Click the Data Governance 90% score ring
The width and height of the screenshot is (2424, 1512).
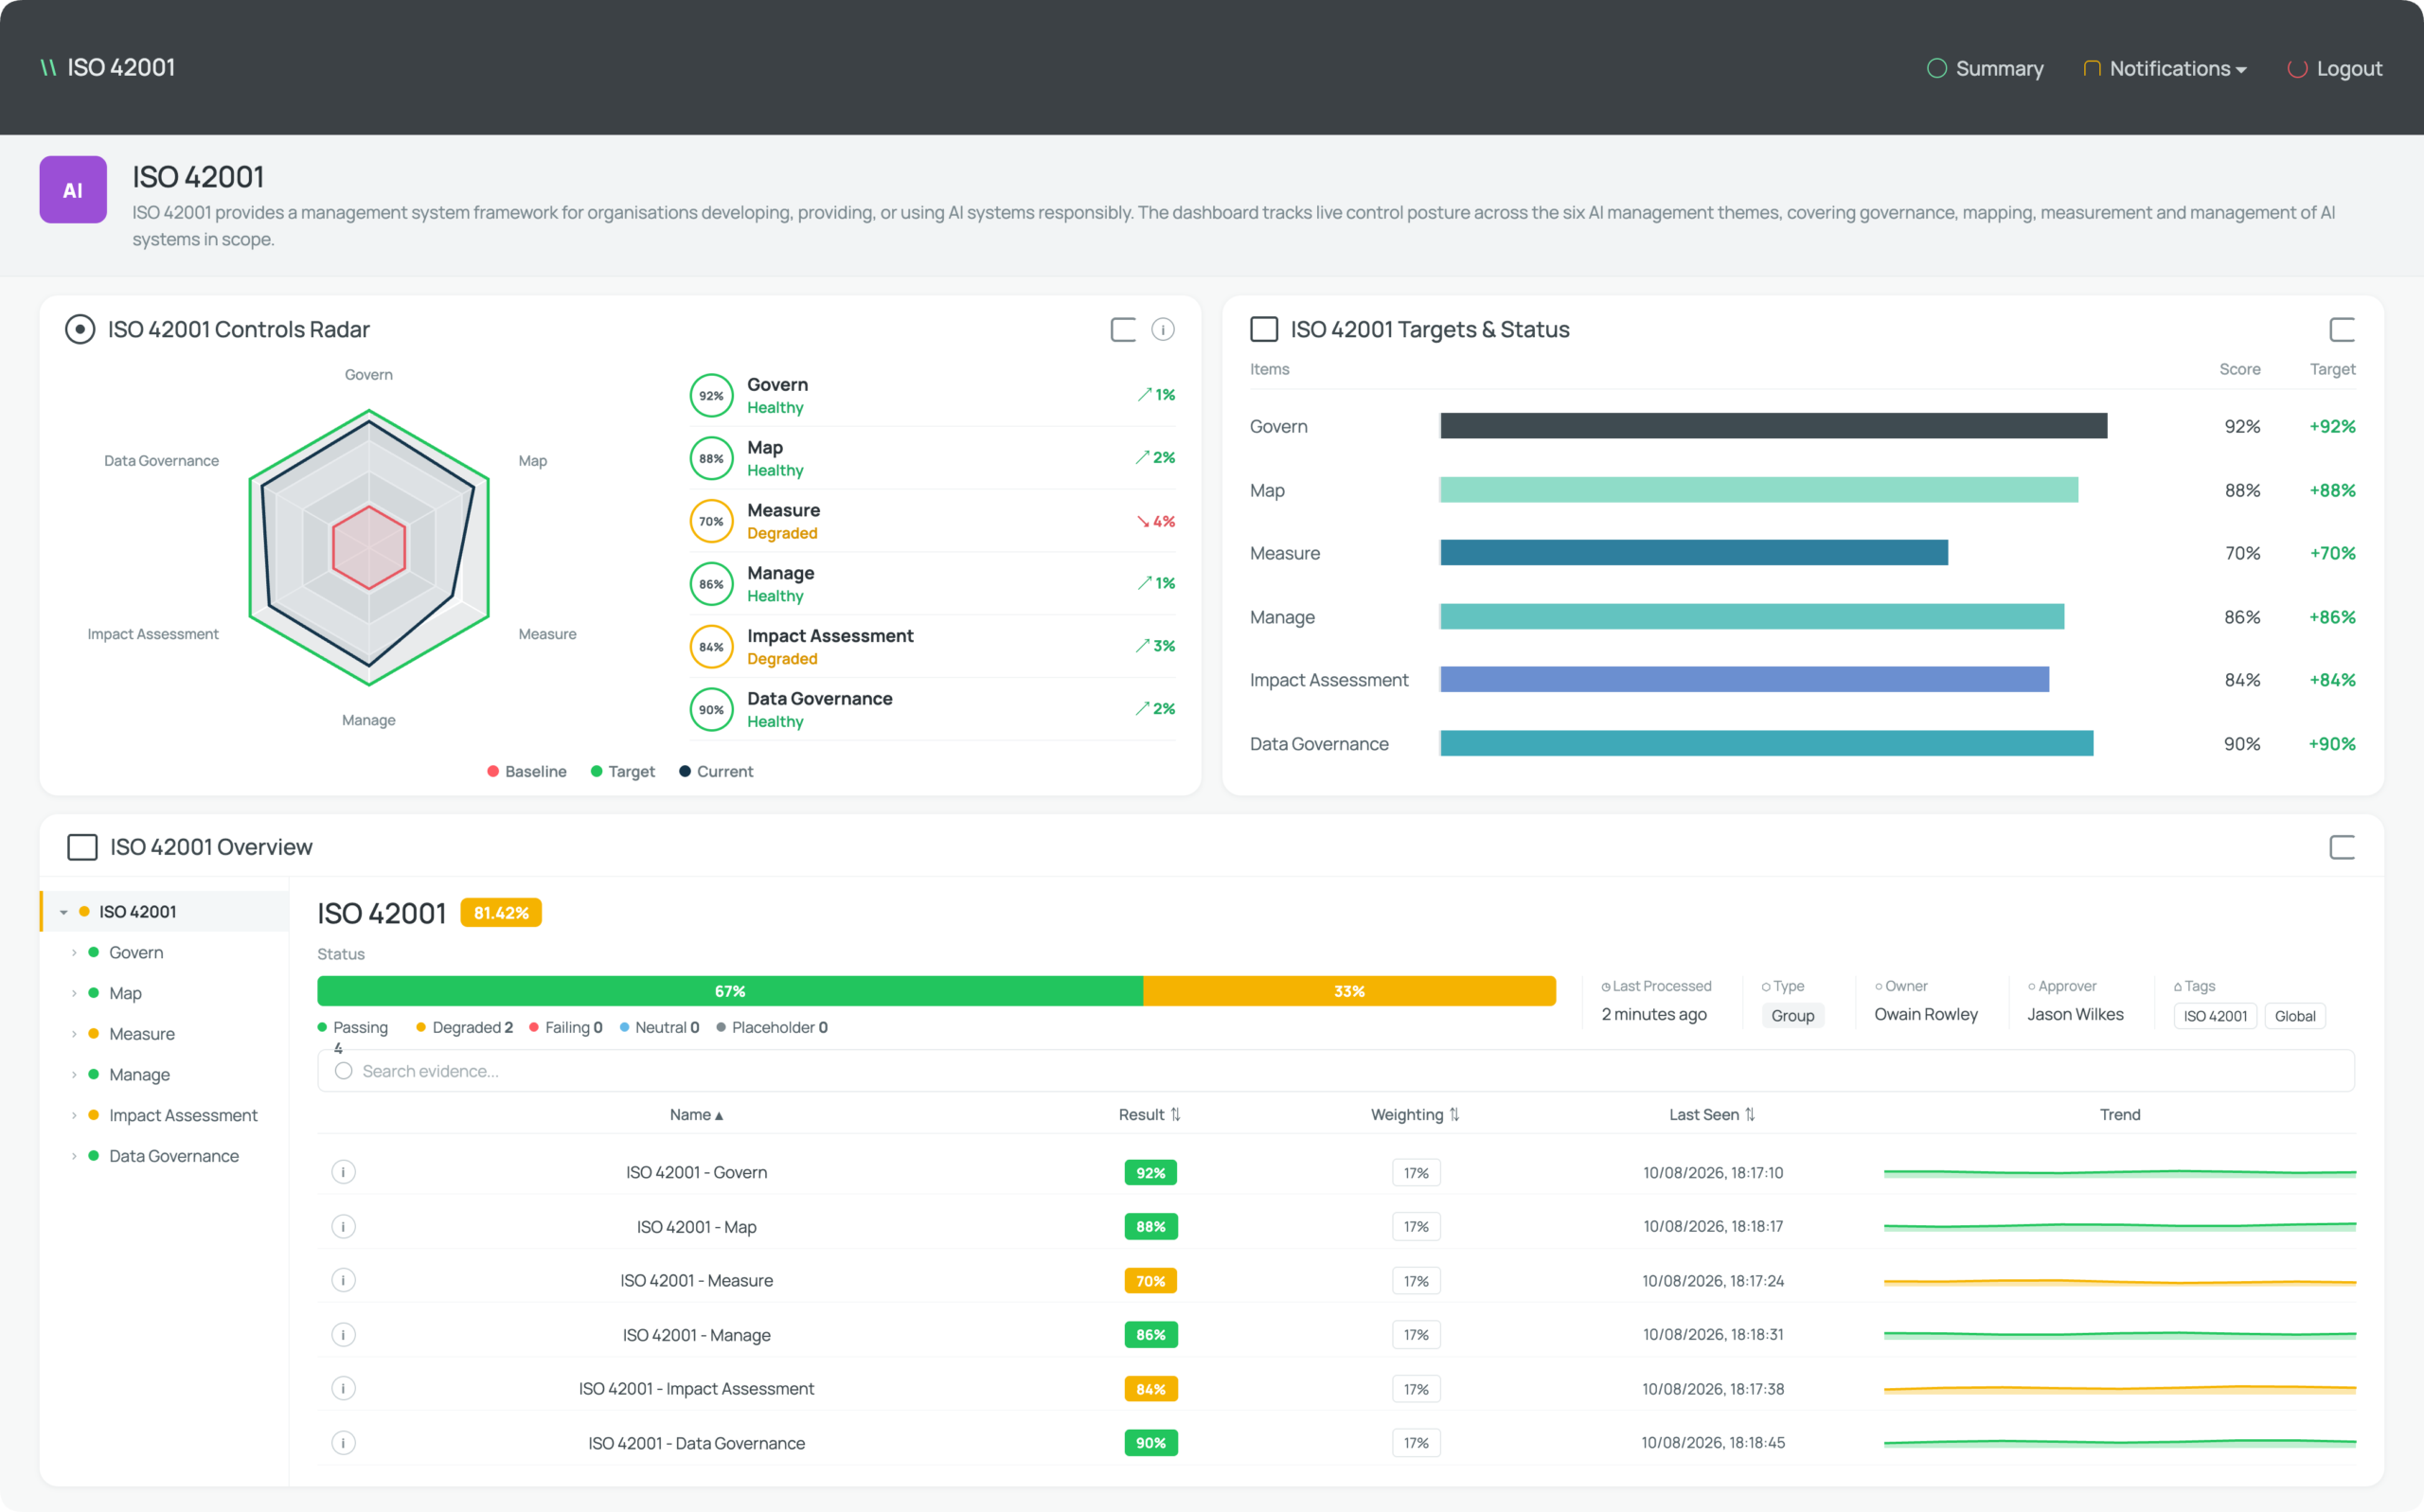pos(711,710)
